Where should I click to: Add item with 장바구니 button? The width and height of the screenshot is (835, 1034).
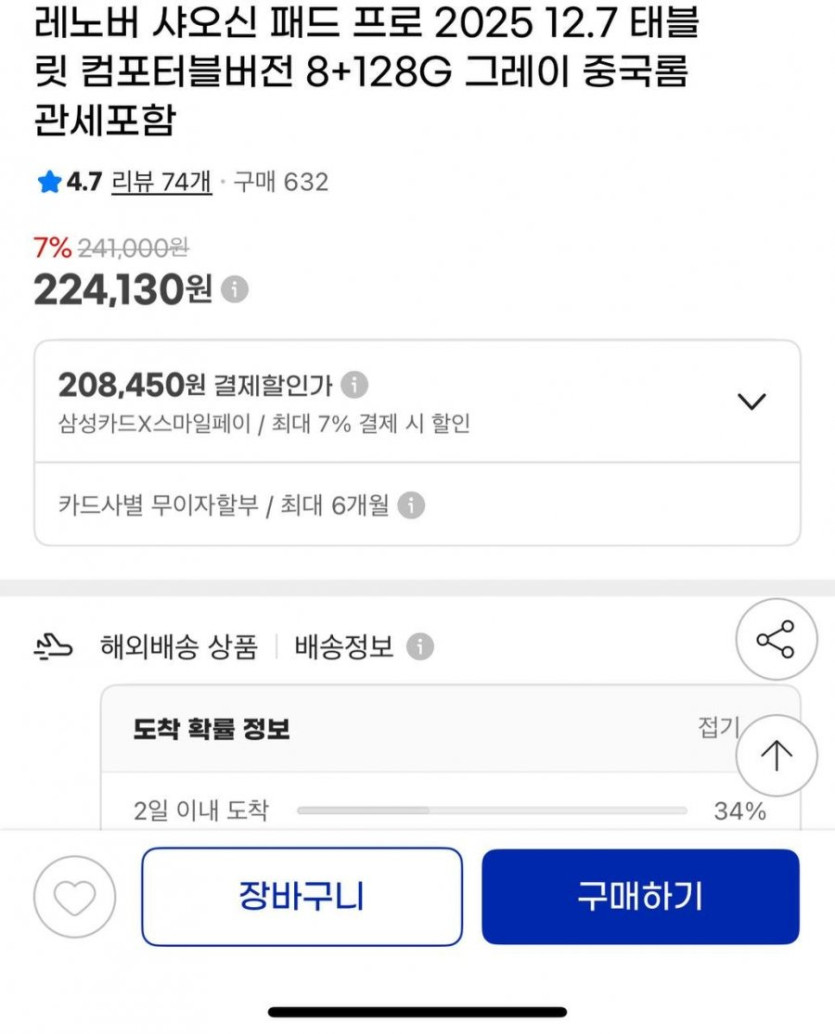point(301,896)
